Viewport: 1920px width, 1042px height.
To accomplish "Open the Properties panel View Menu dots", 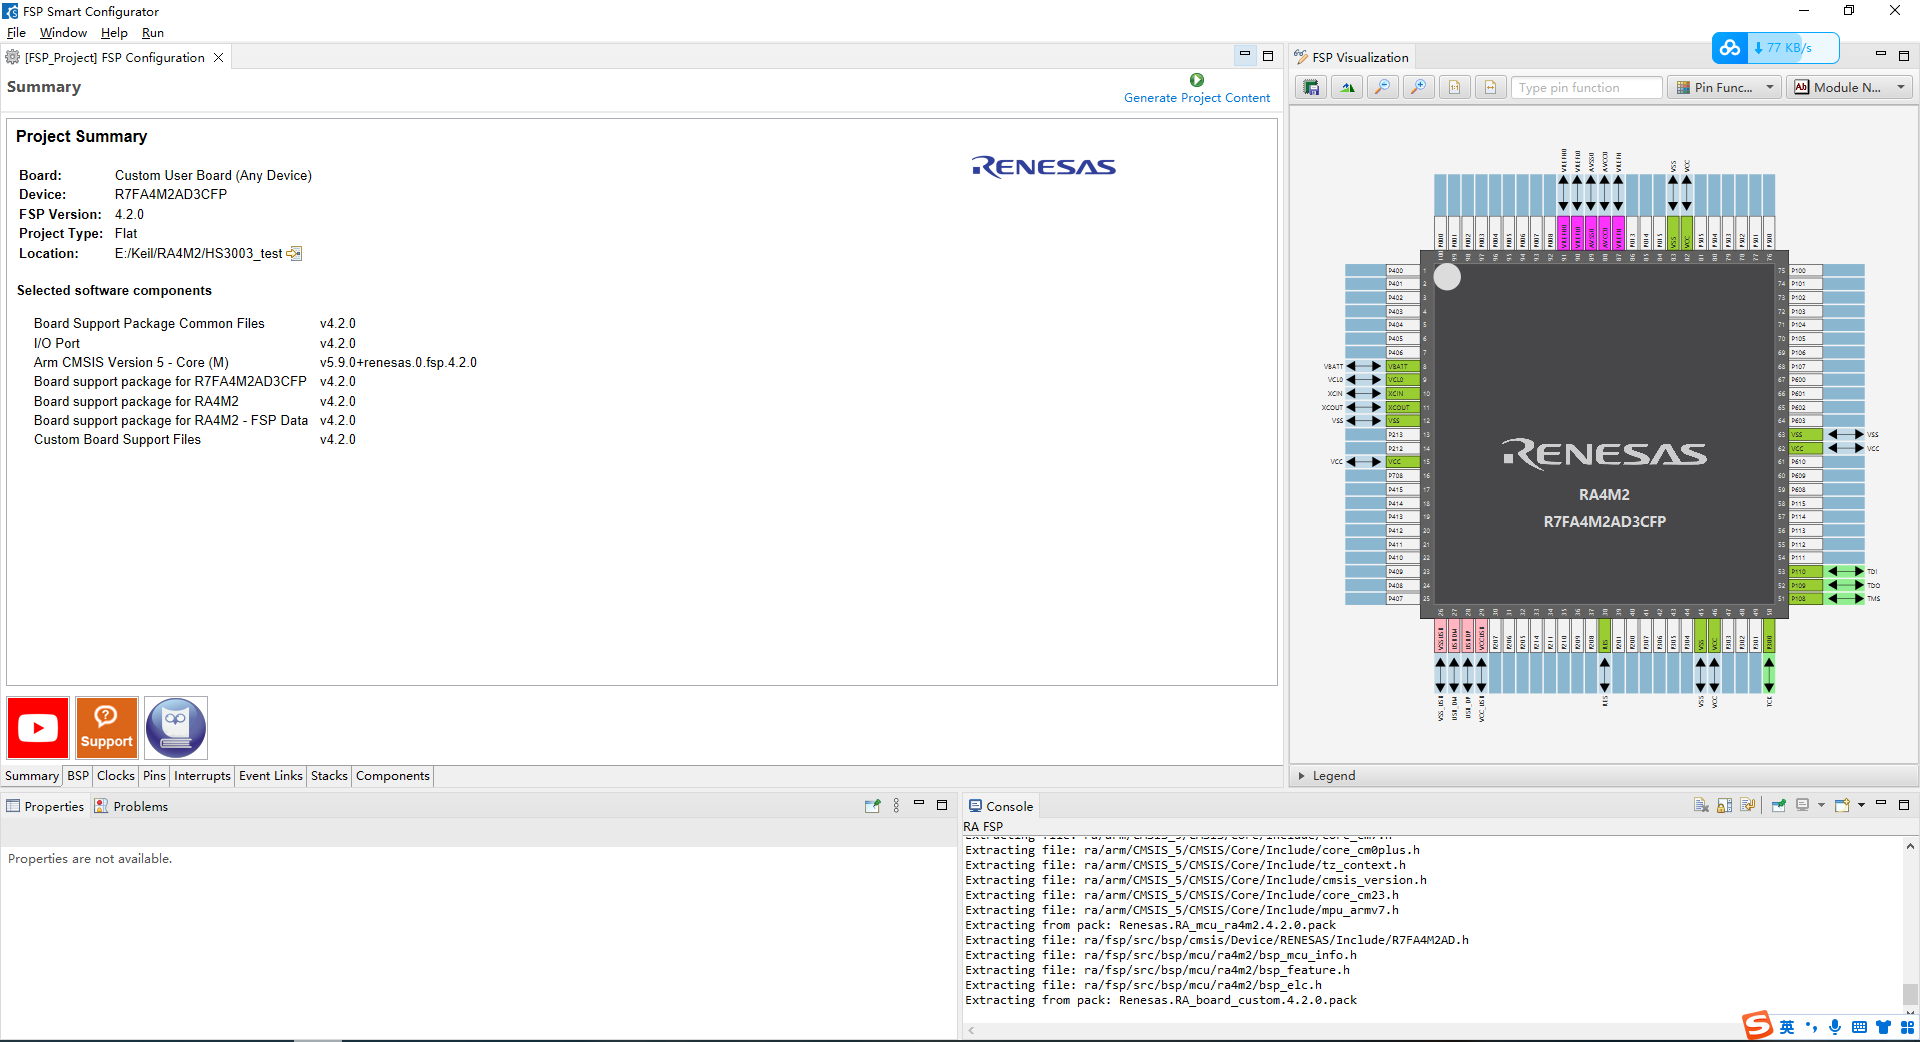I will pos(896,806).
